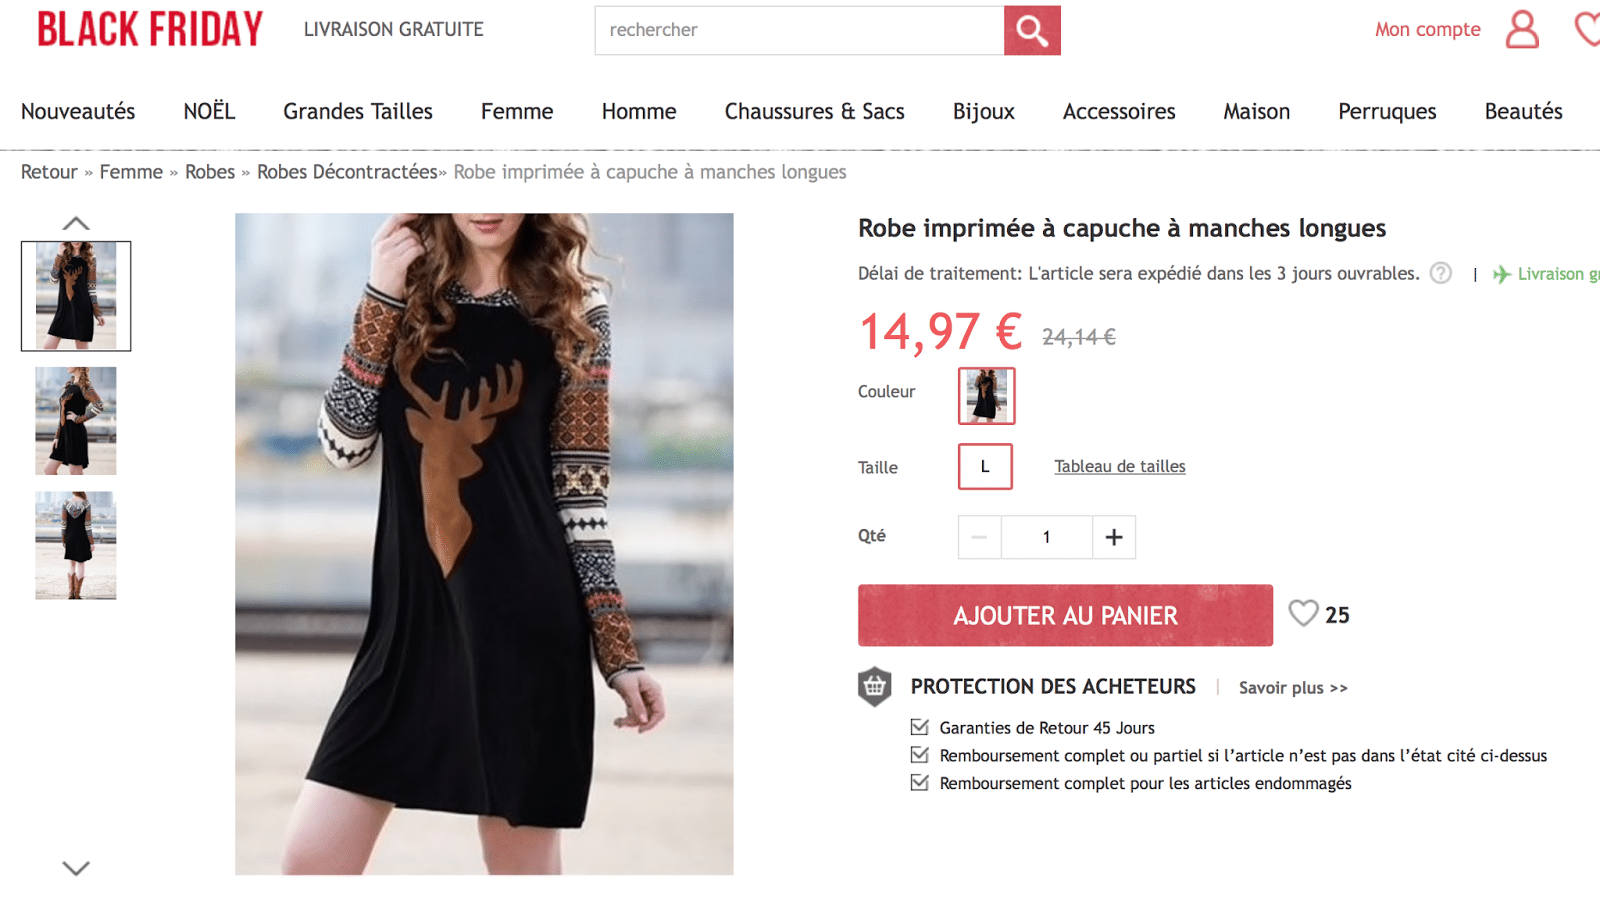Click the rechercher search field
Screen dimensions: 1600x900
799,30
